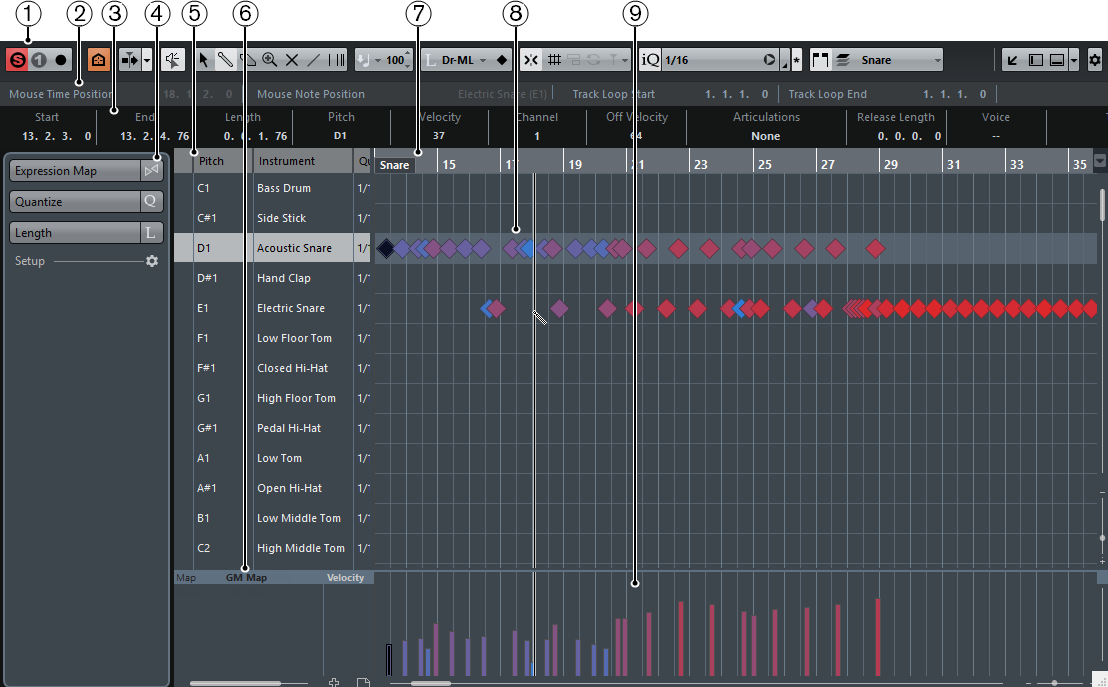Click the vertical zoom slider handle
Viewport: 1108px width, 687px height.
[1102, 538]
